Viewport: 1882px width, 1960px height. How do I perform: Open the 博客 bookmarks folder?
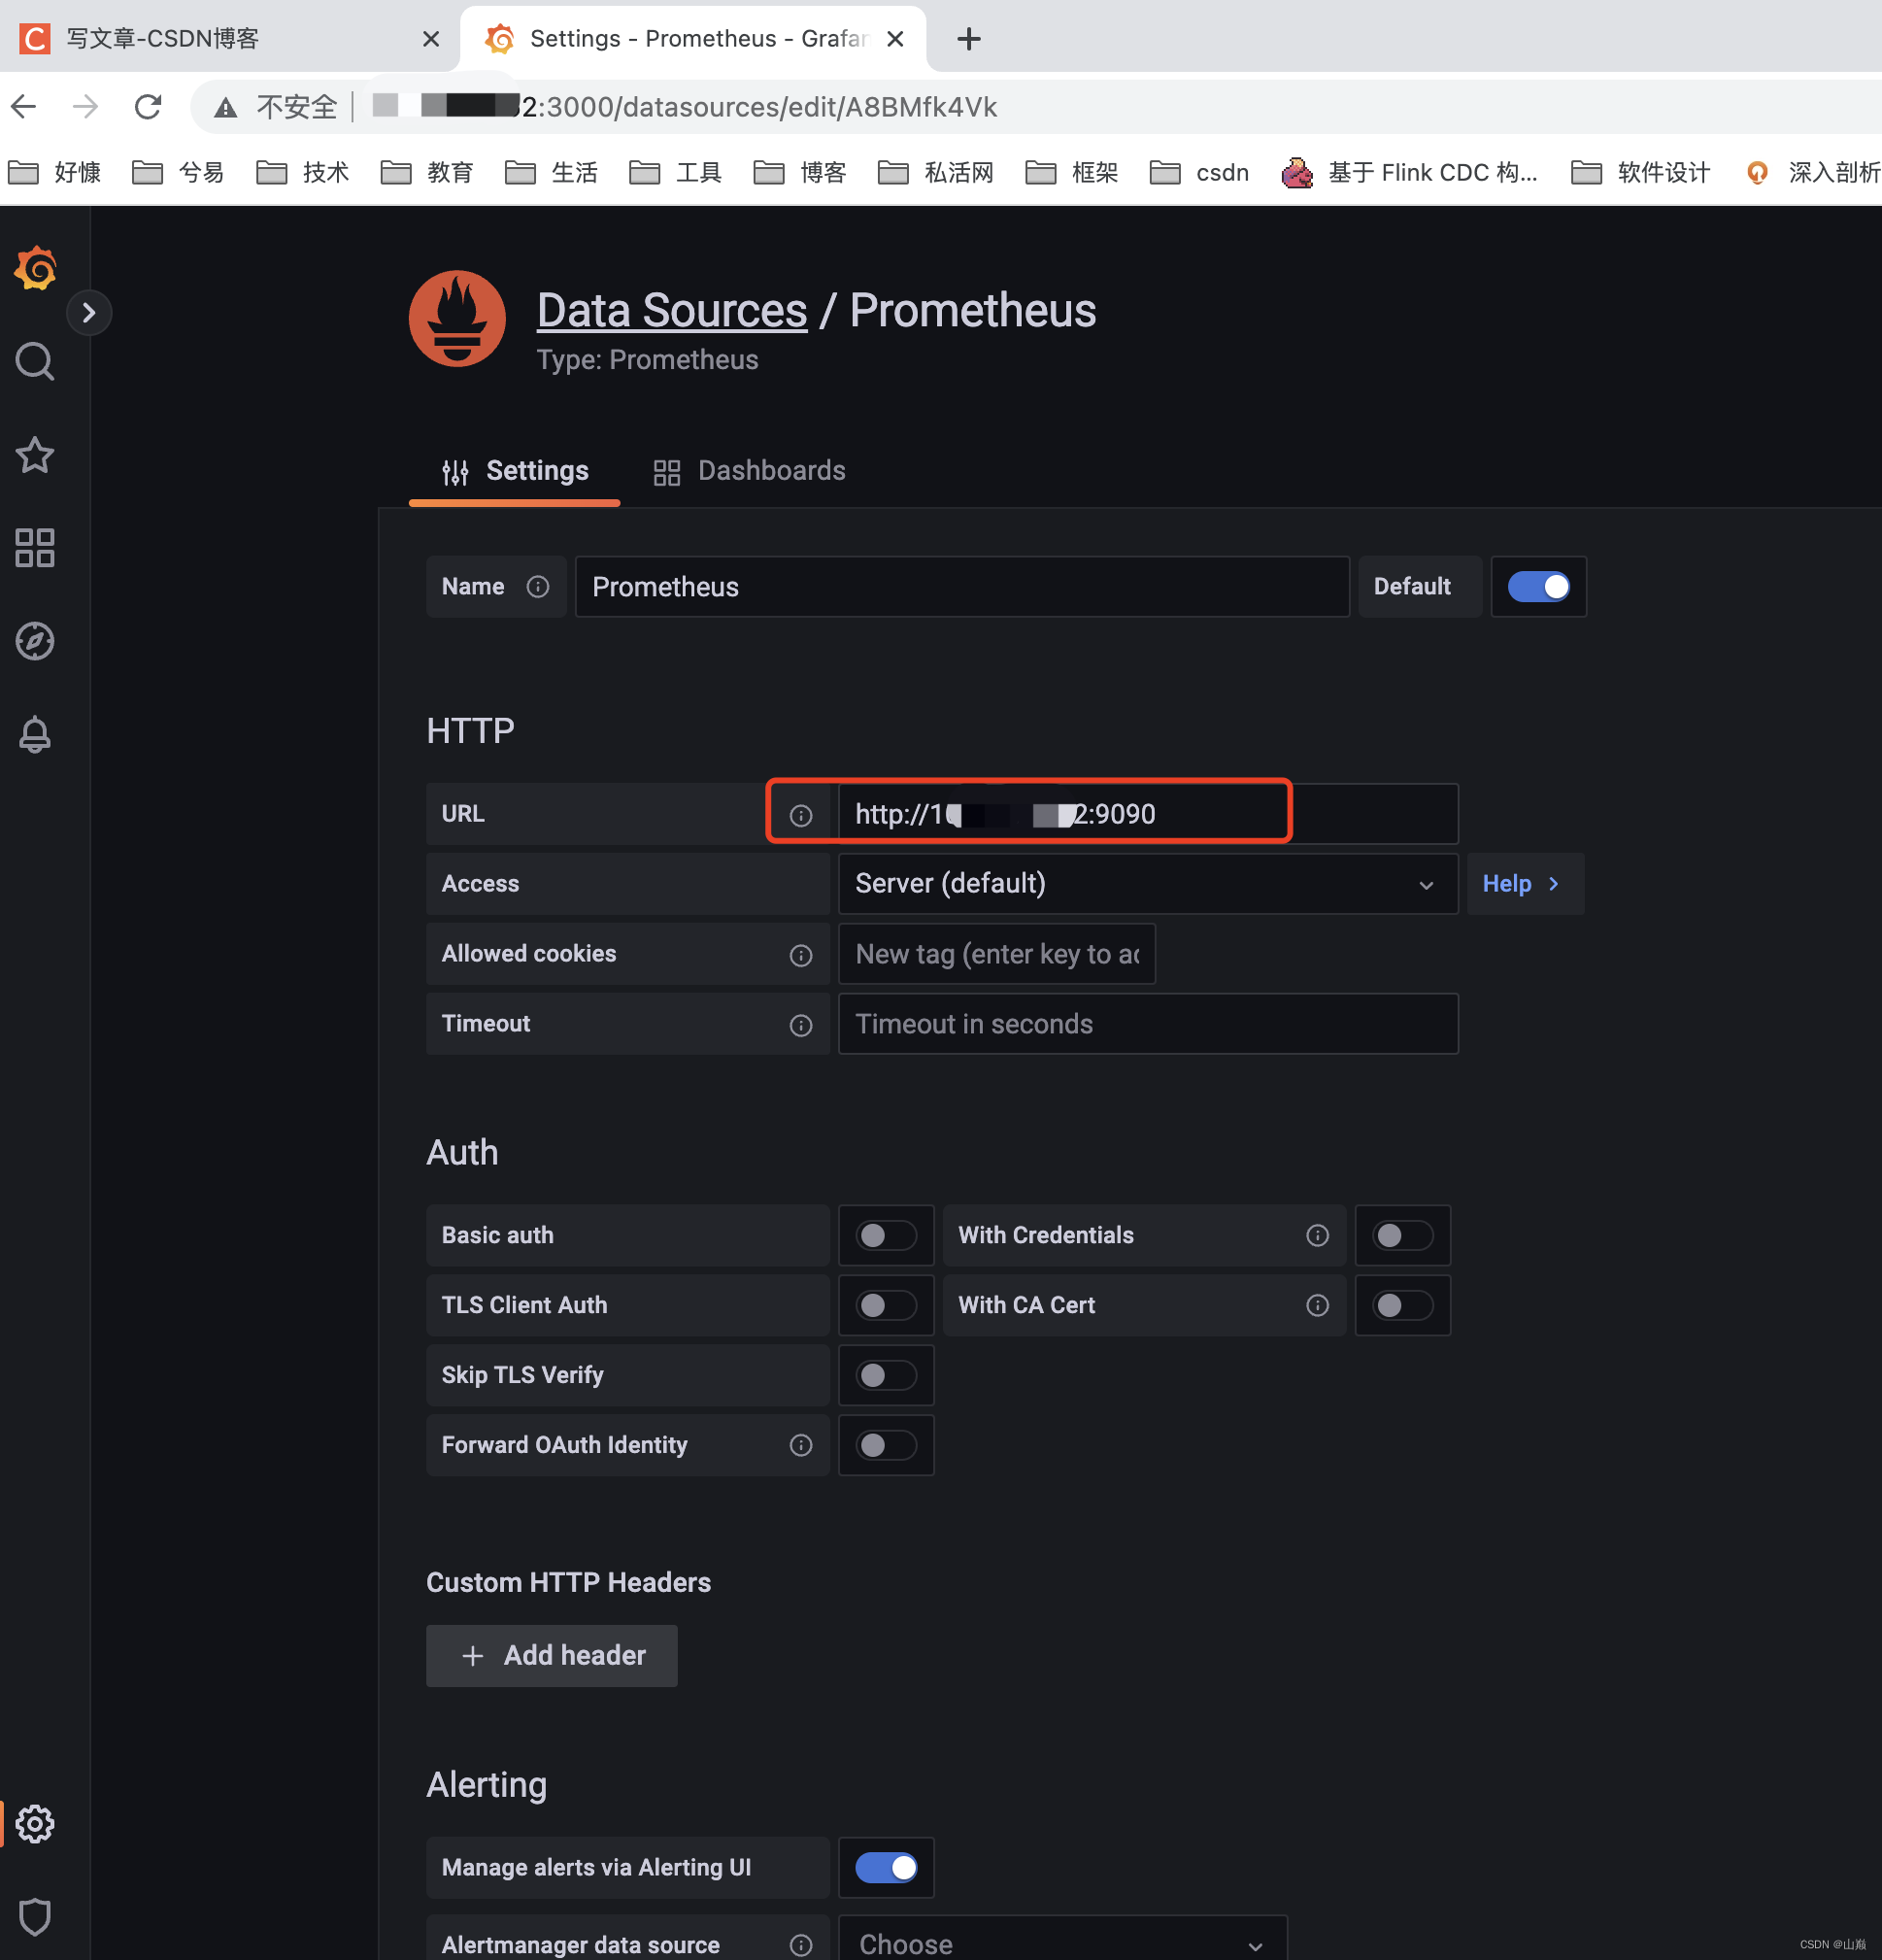pyautogui.click(x=800, y=173)
